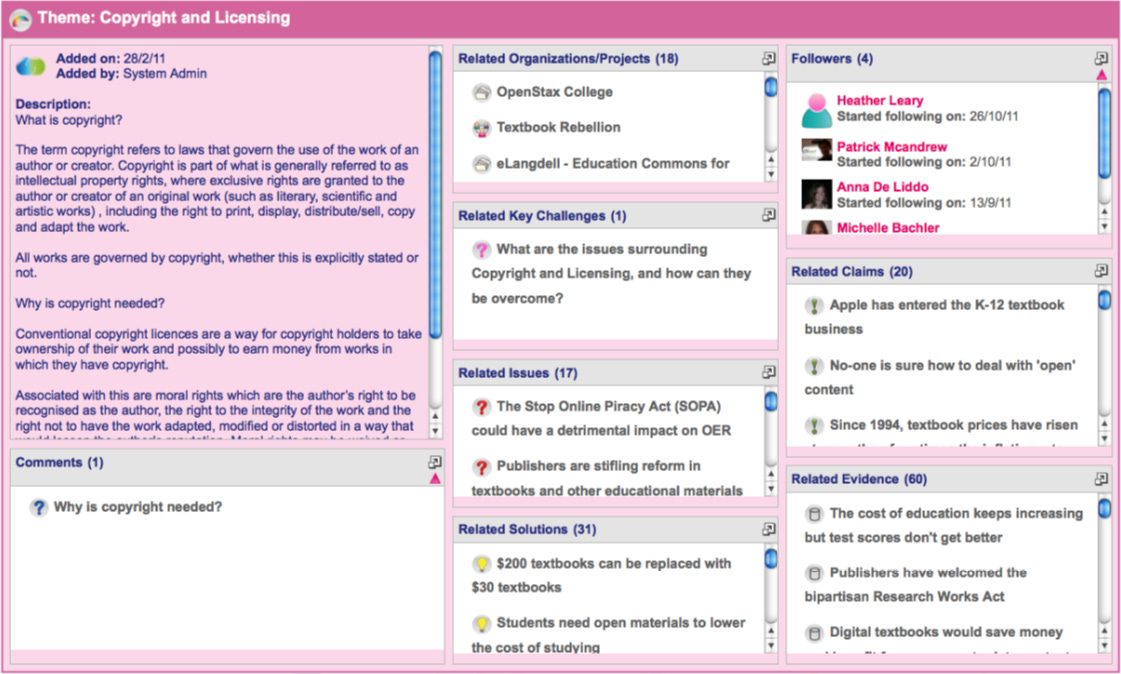
Task: Open eLangdell - Education Commons link
Action: click(613, 164)
